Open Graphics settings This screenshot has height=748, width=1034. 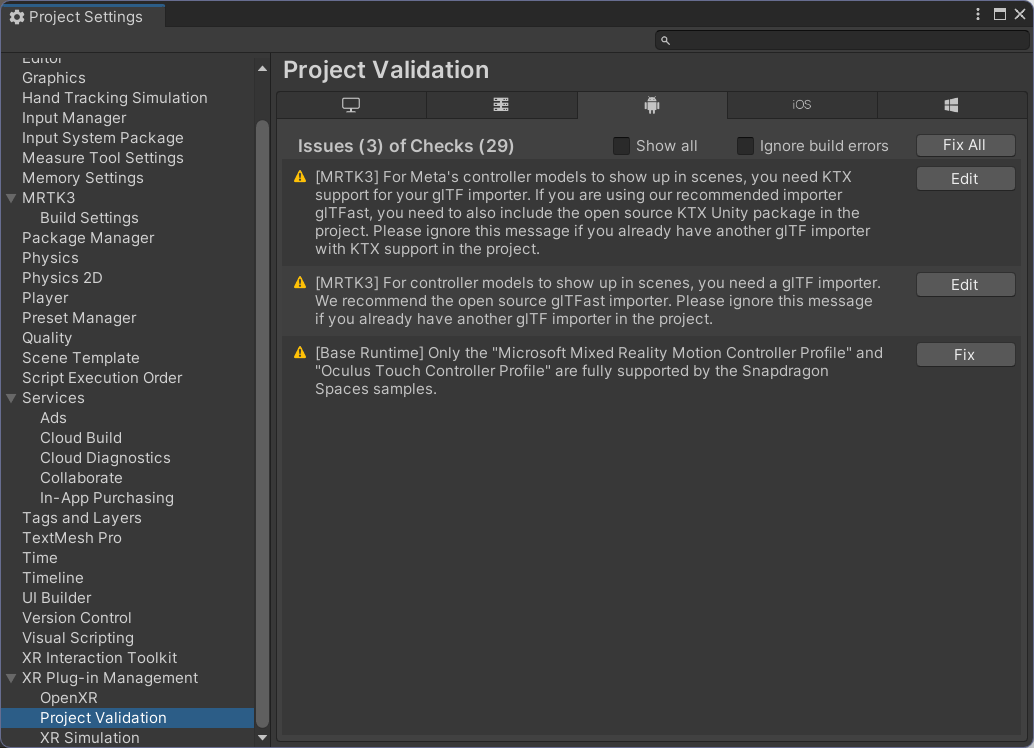[54, 78]
